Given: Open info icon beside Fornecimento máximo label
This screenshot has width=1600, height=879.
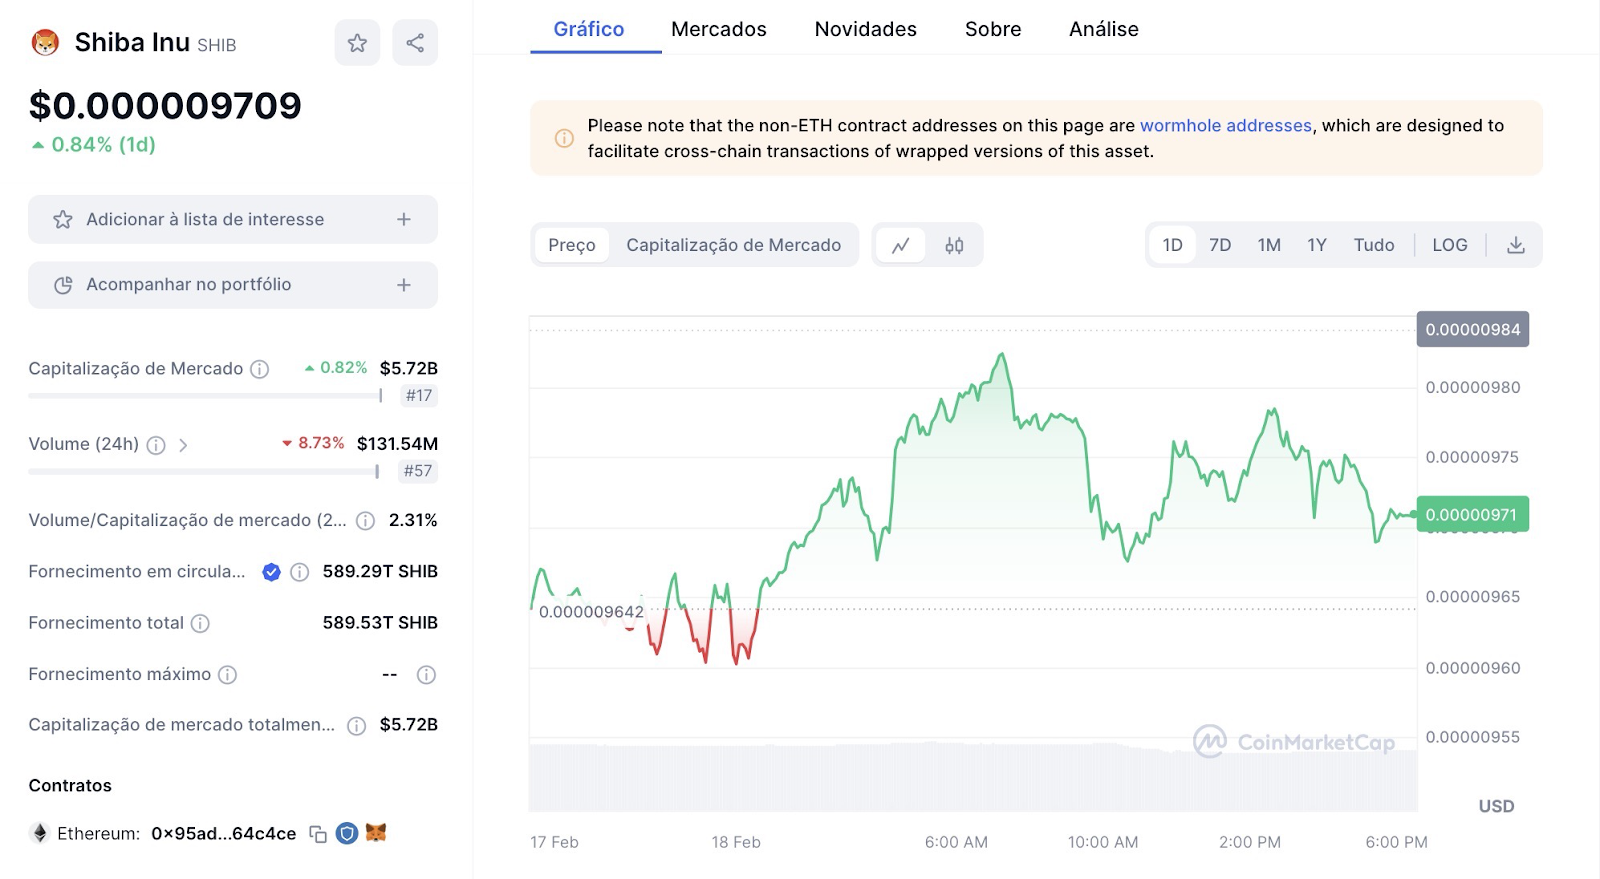Looking at the screenshot, I should tap(227, 675).
